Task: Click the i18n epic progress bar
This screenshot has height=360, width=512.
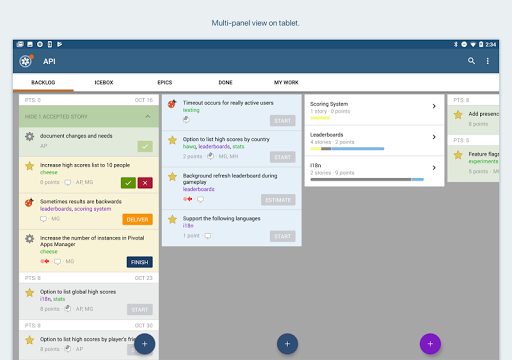Action: [x=367, y=179]
